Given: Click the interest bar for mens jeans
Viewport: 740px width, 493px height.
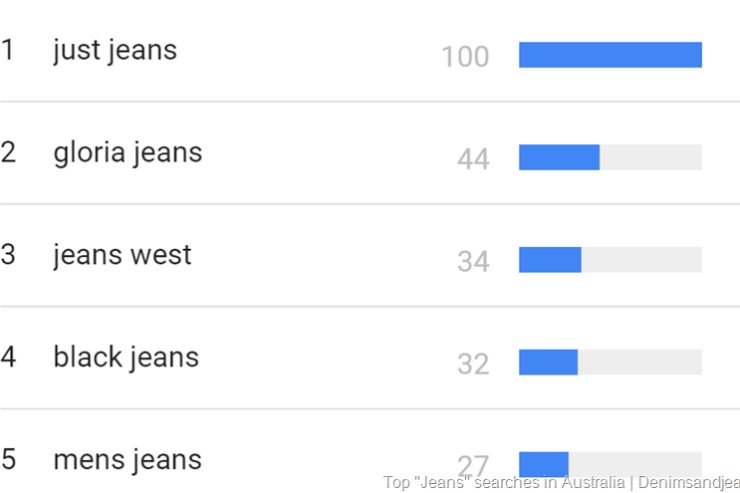Looking at the screenshot, I should [610, 462].
